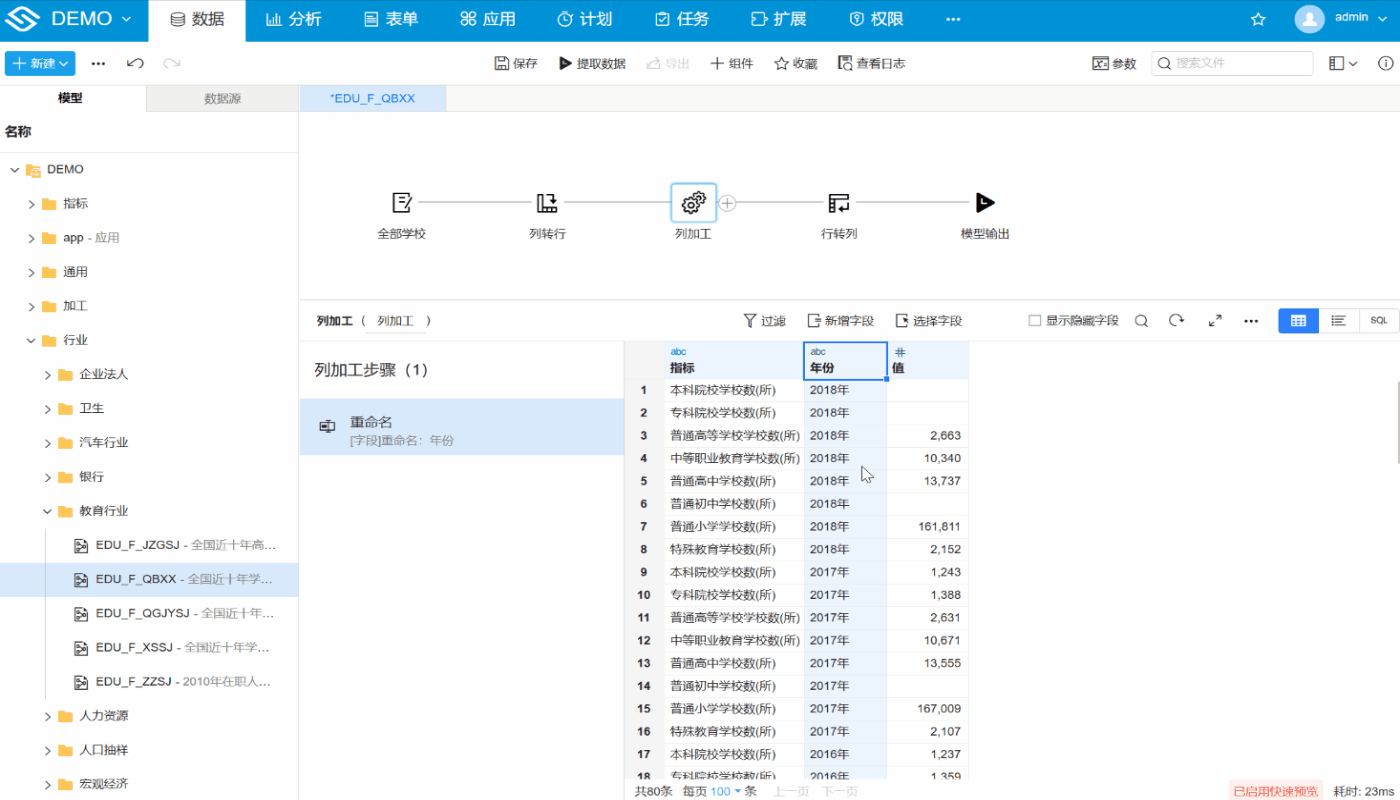Image resolution: width=1400 pixels, height=800 pixels.
Task: Open the 参数 (parameters) panel
Action: (x=1113, y=62)
